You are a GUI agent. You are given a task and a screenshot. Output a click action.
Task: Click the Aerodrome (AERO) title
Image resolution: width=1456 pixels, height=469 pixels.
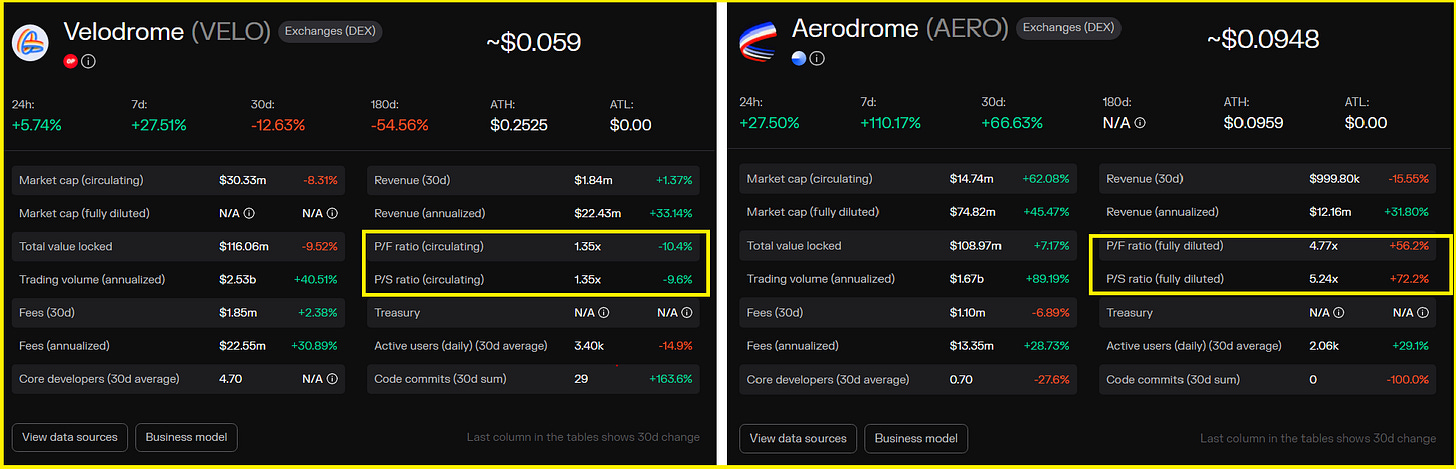click(900, 30)
